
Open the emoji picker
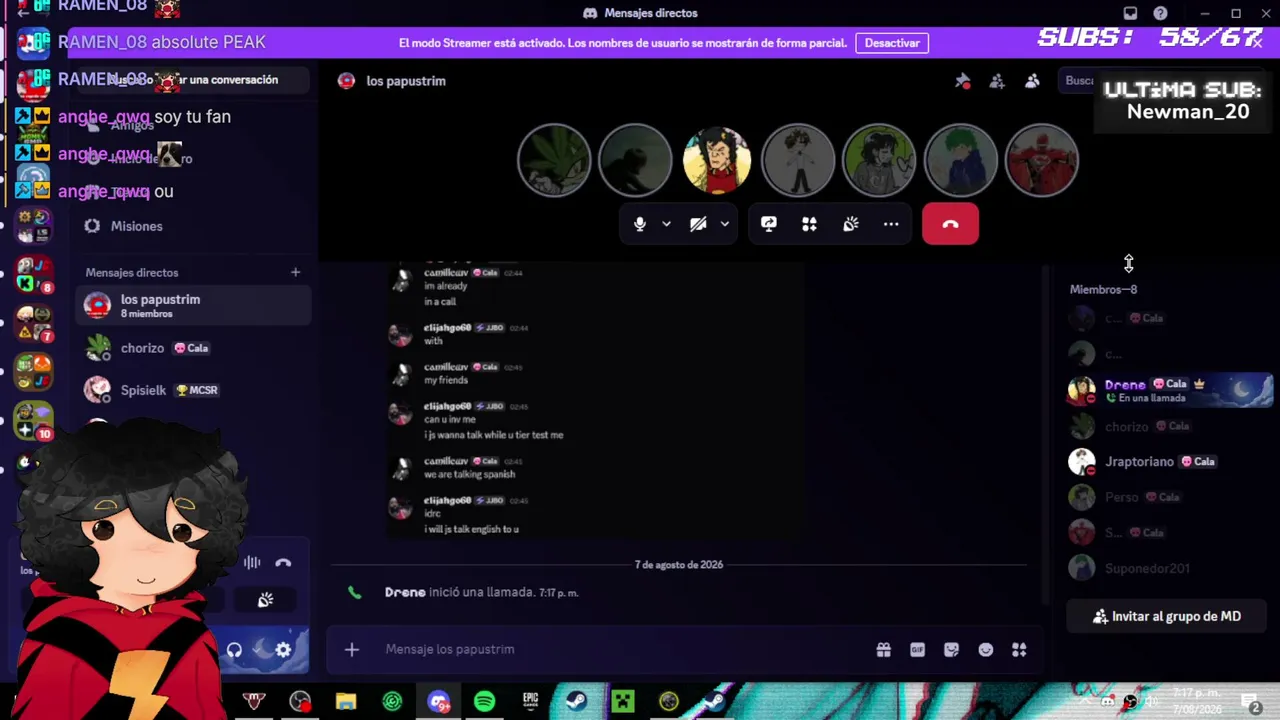[986, 650]
